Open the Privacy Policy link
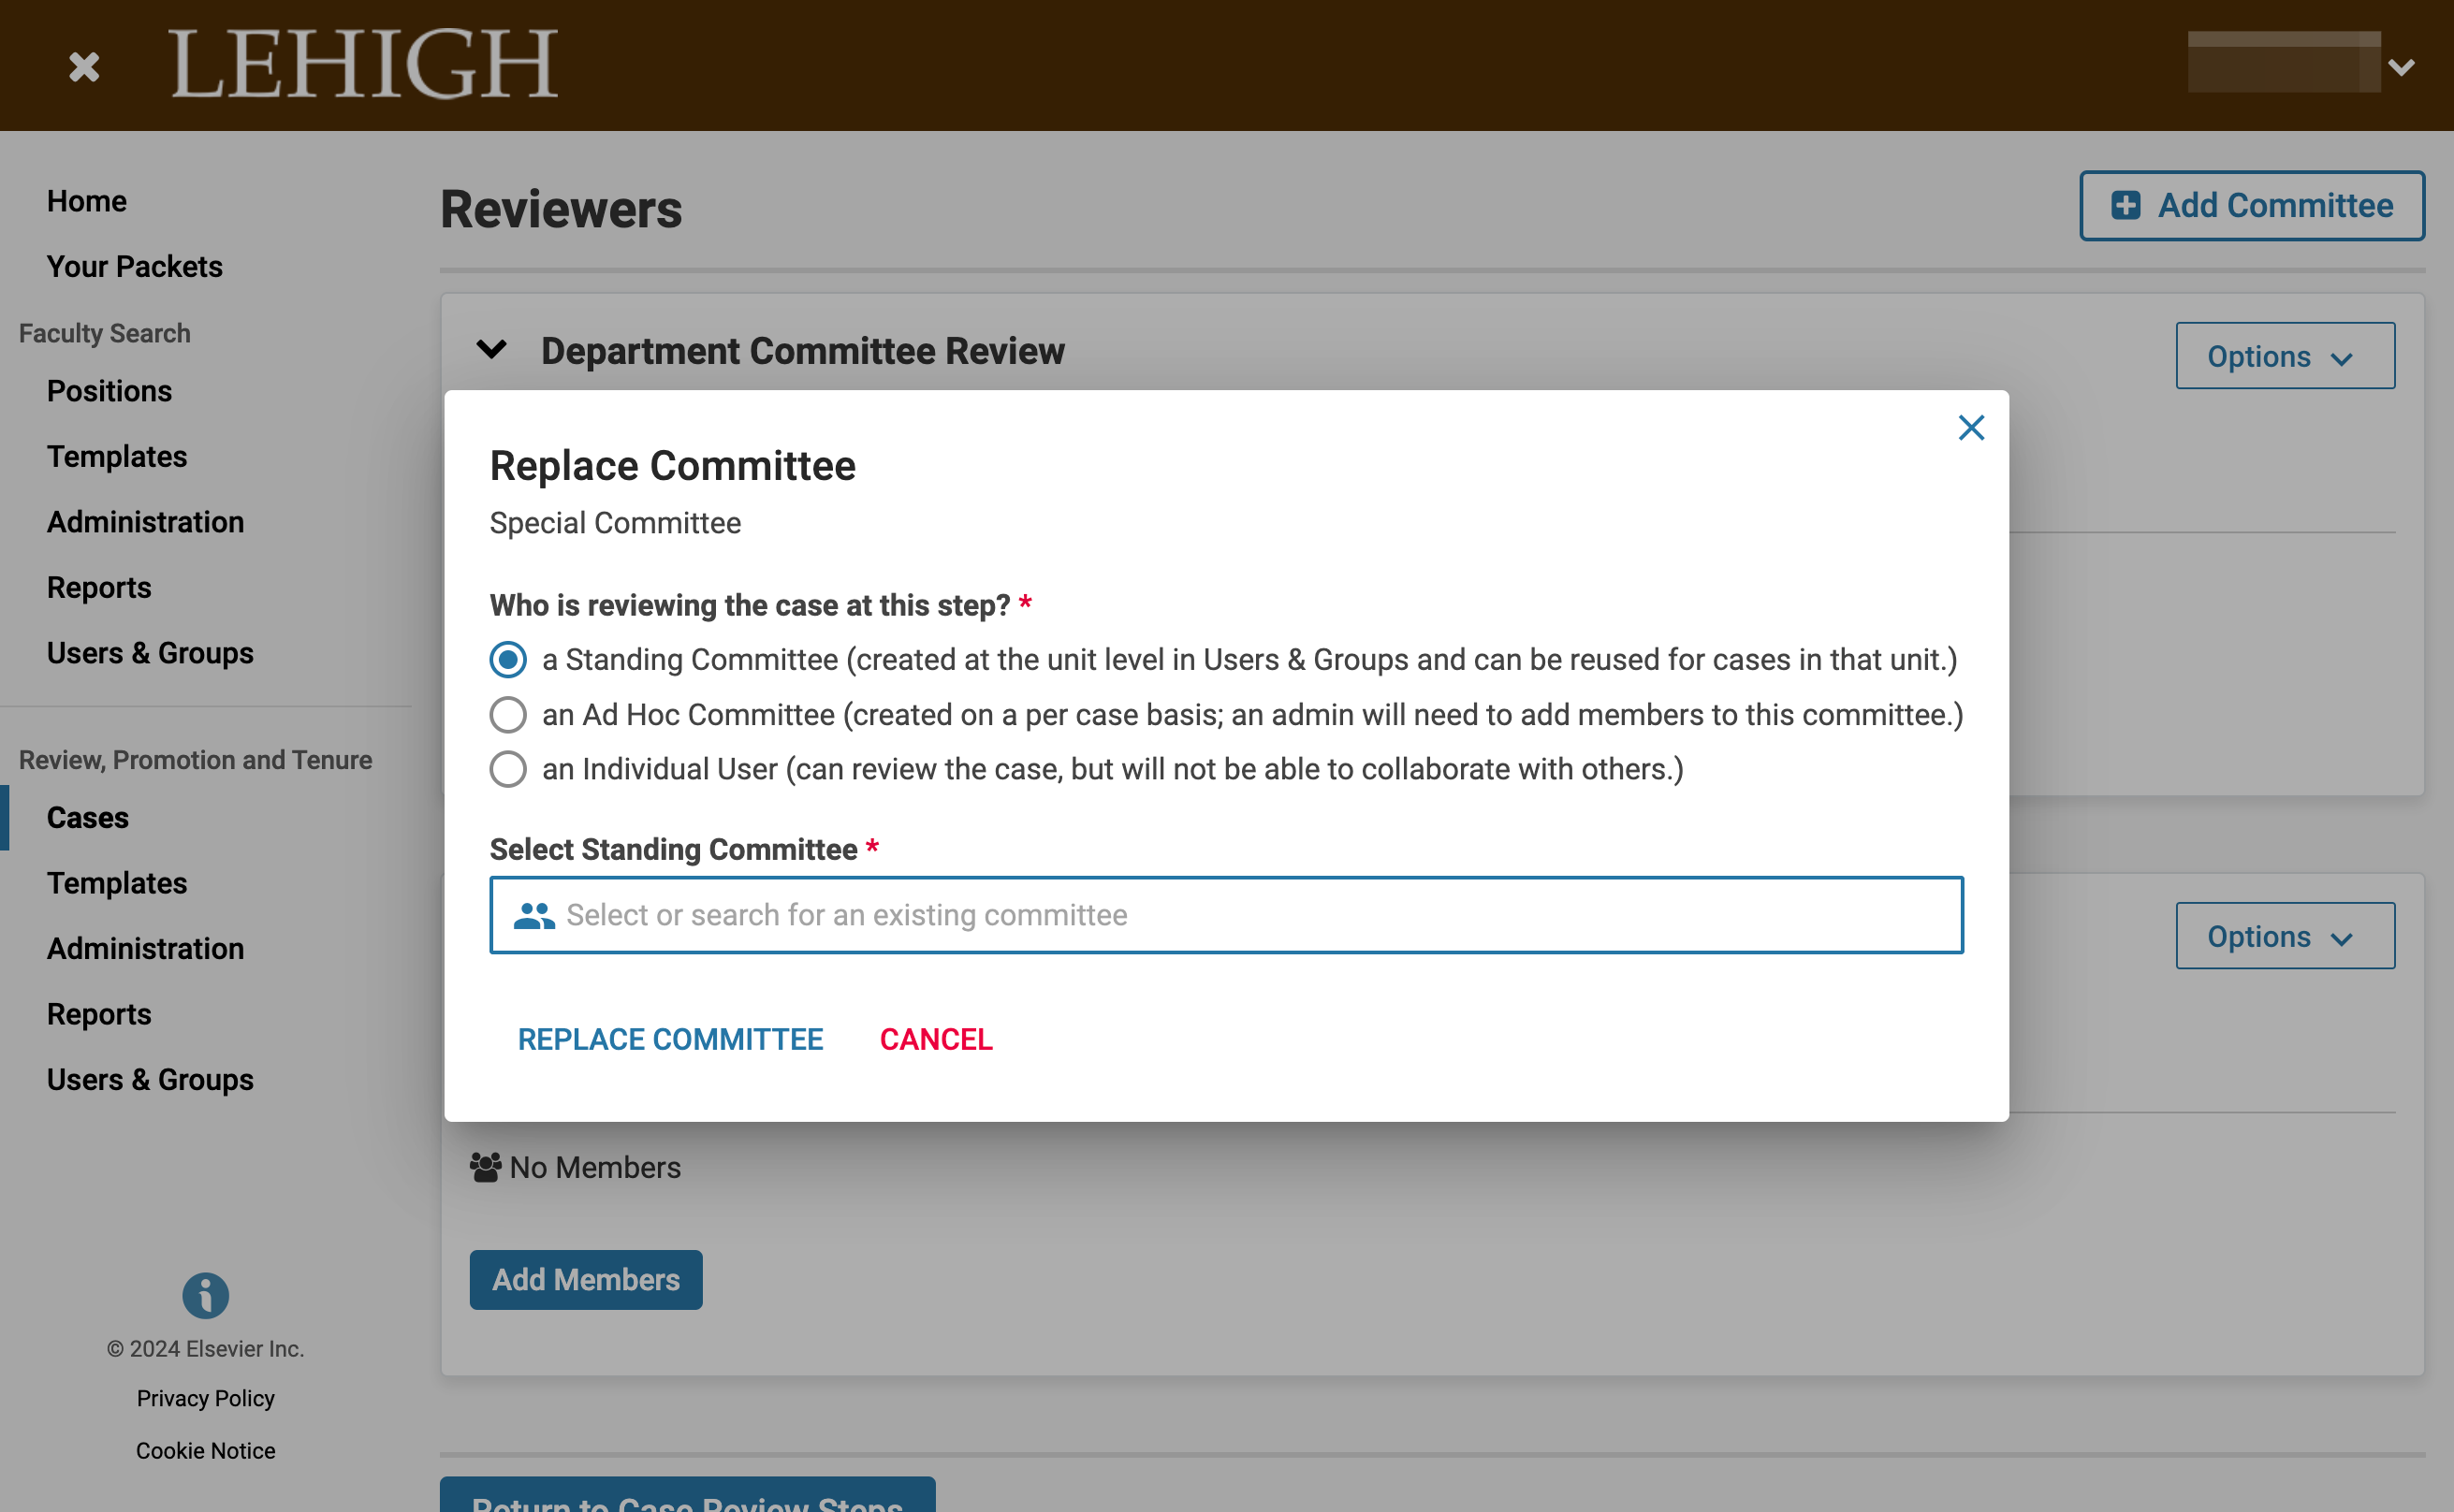2454x1512 pixels. click(x=205, y=1398)
